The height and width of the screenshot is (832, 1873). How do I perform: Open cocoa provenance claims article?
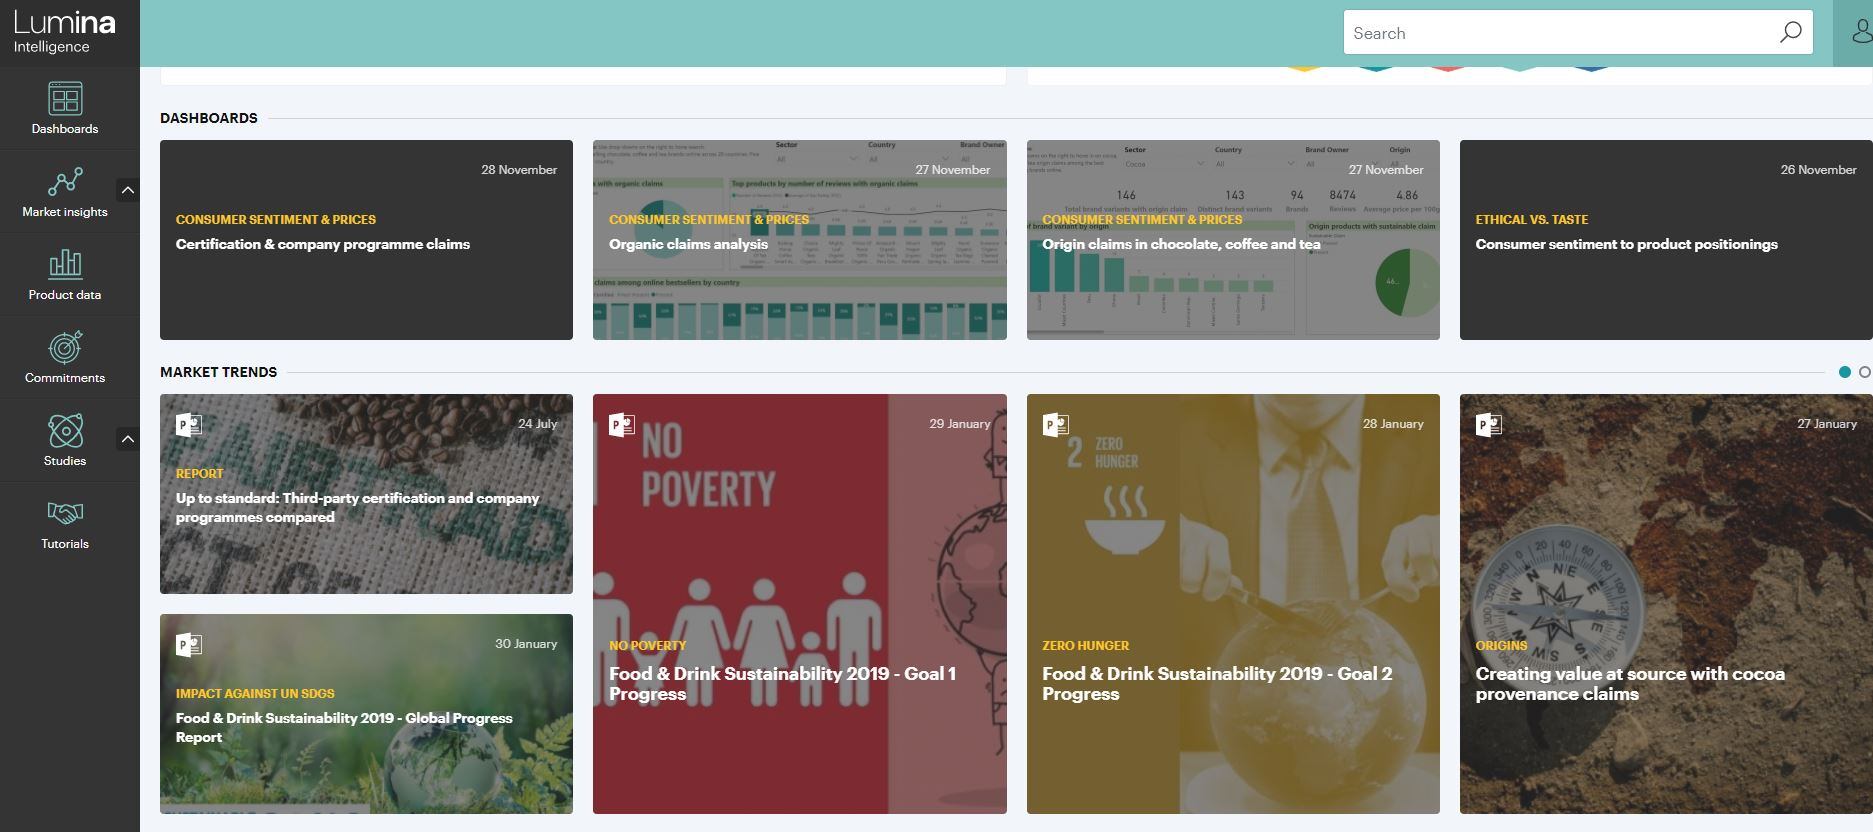click(1665, 604)
